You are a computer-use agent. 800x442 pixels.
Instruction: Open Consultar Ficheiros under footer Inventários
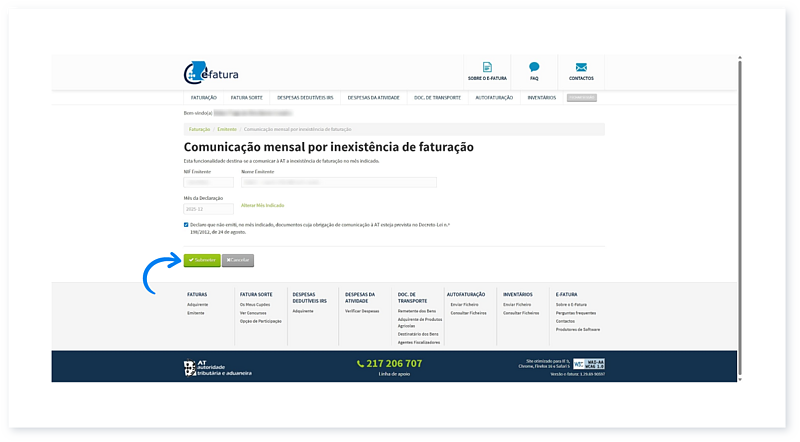(x=521, y=313)
